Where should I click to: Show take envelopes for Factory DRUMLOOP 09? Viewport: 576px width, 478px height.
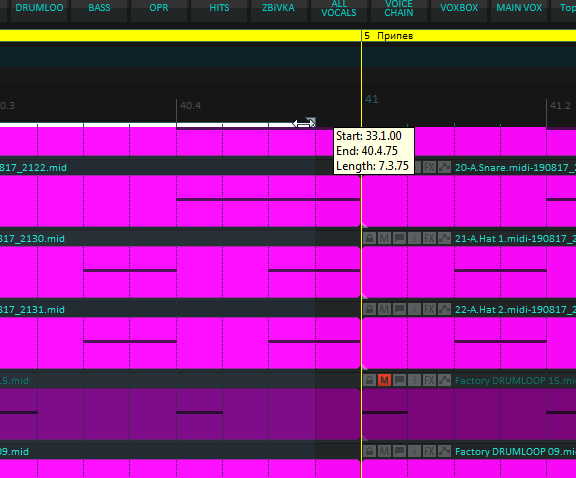click(444, 451)
